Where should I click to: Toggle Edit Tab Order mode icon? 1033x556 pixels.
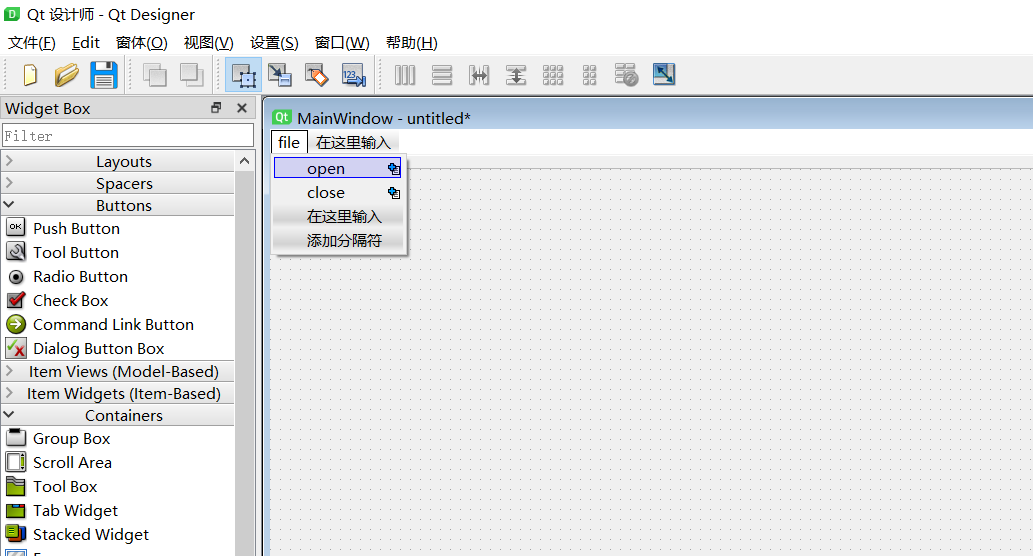tap(354, 75)
